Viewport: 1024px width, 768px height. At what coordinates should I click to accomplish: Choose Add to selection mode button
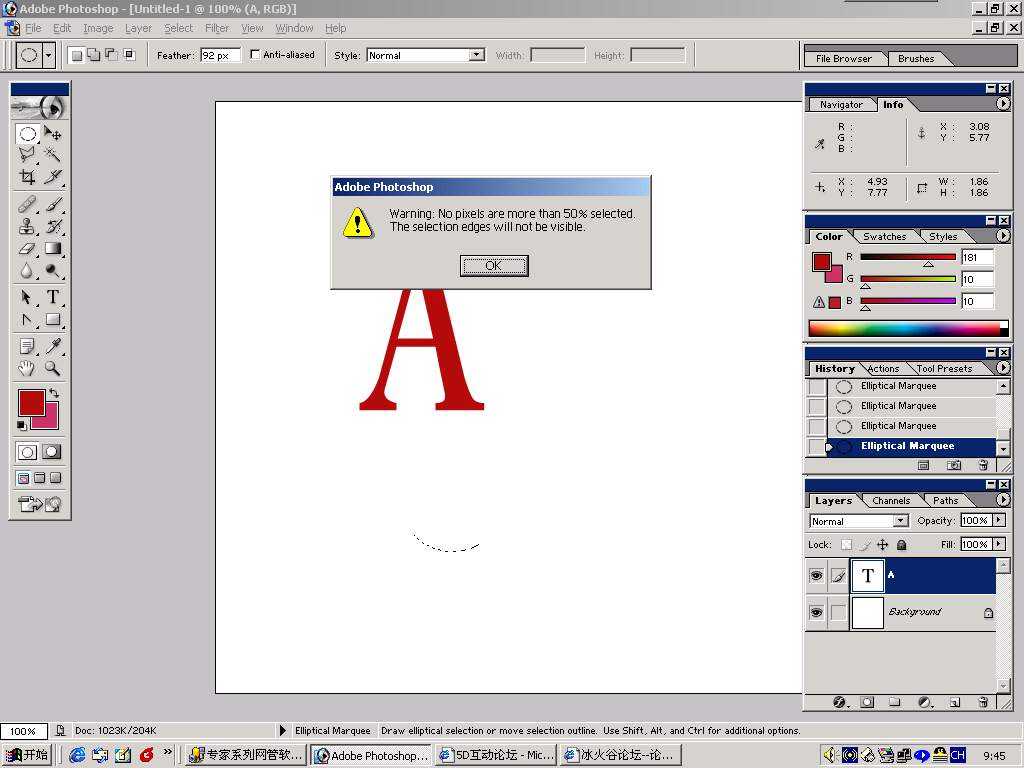pos(94,55)
